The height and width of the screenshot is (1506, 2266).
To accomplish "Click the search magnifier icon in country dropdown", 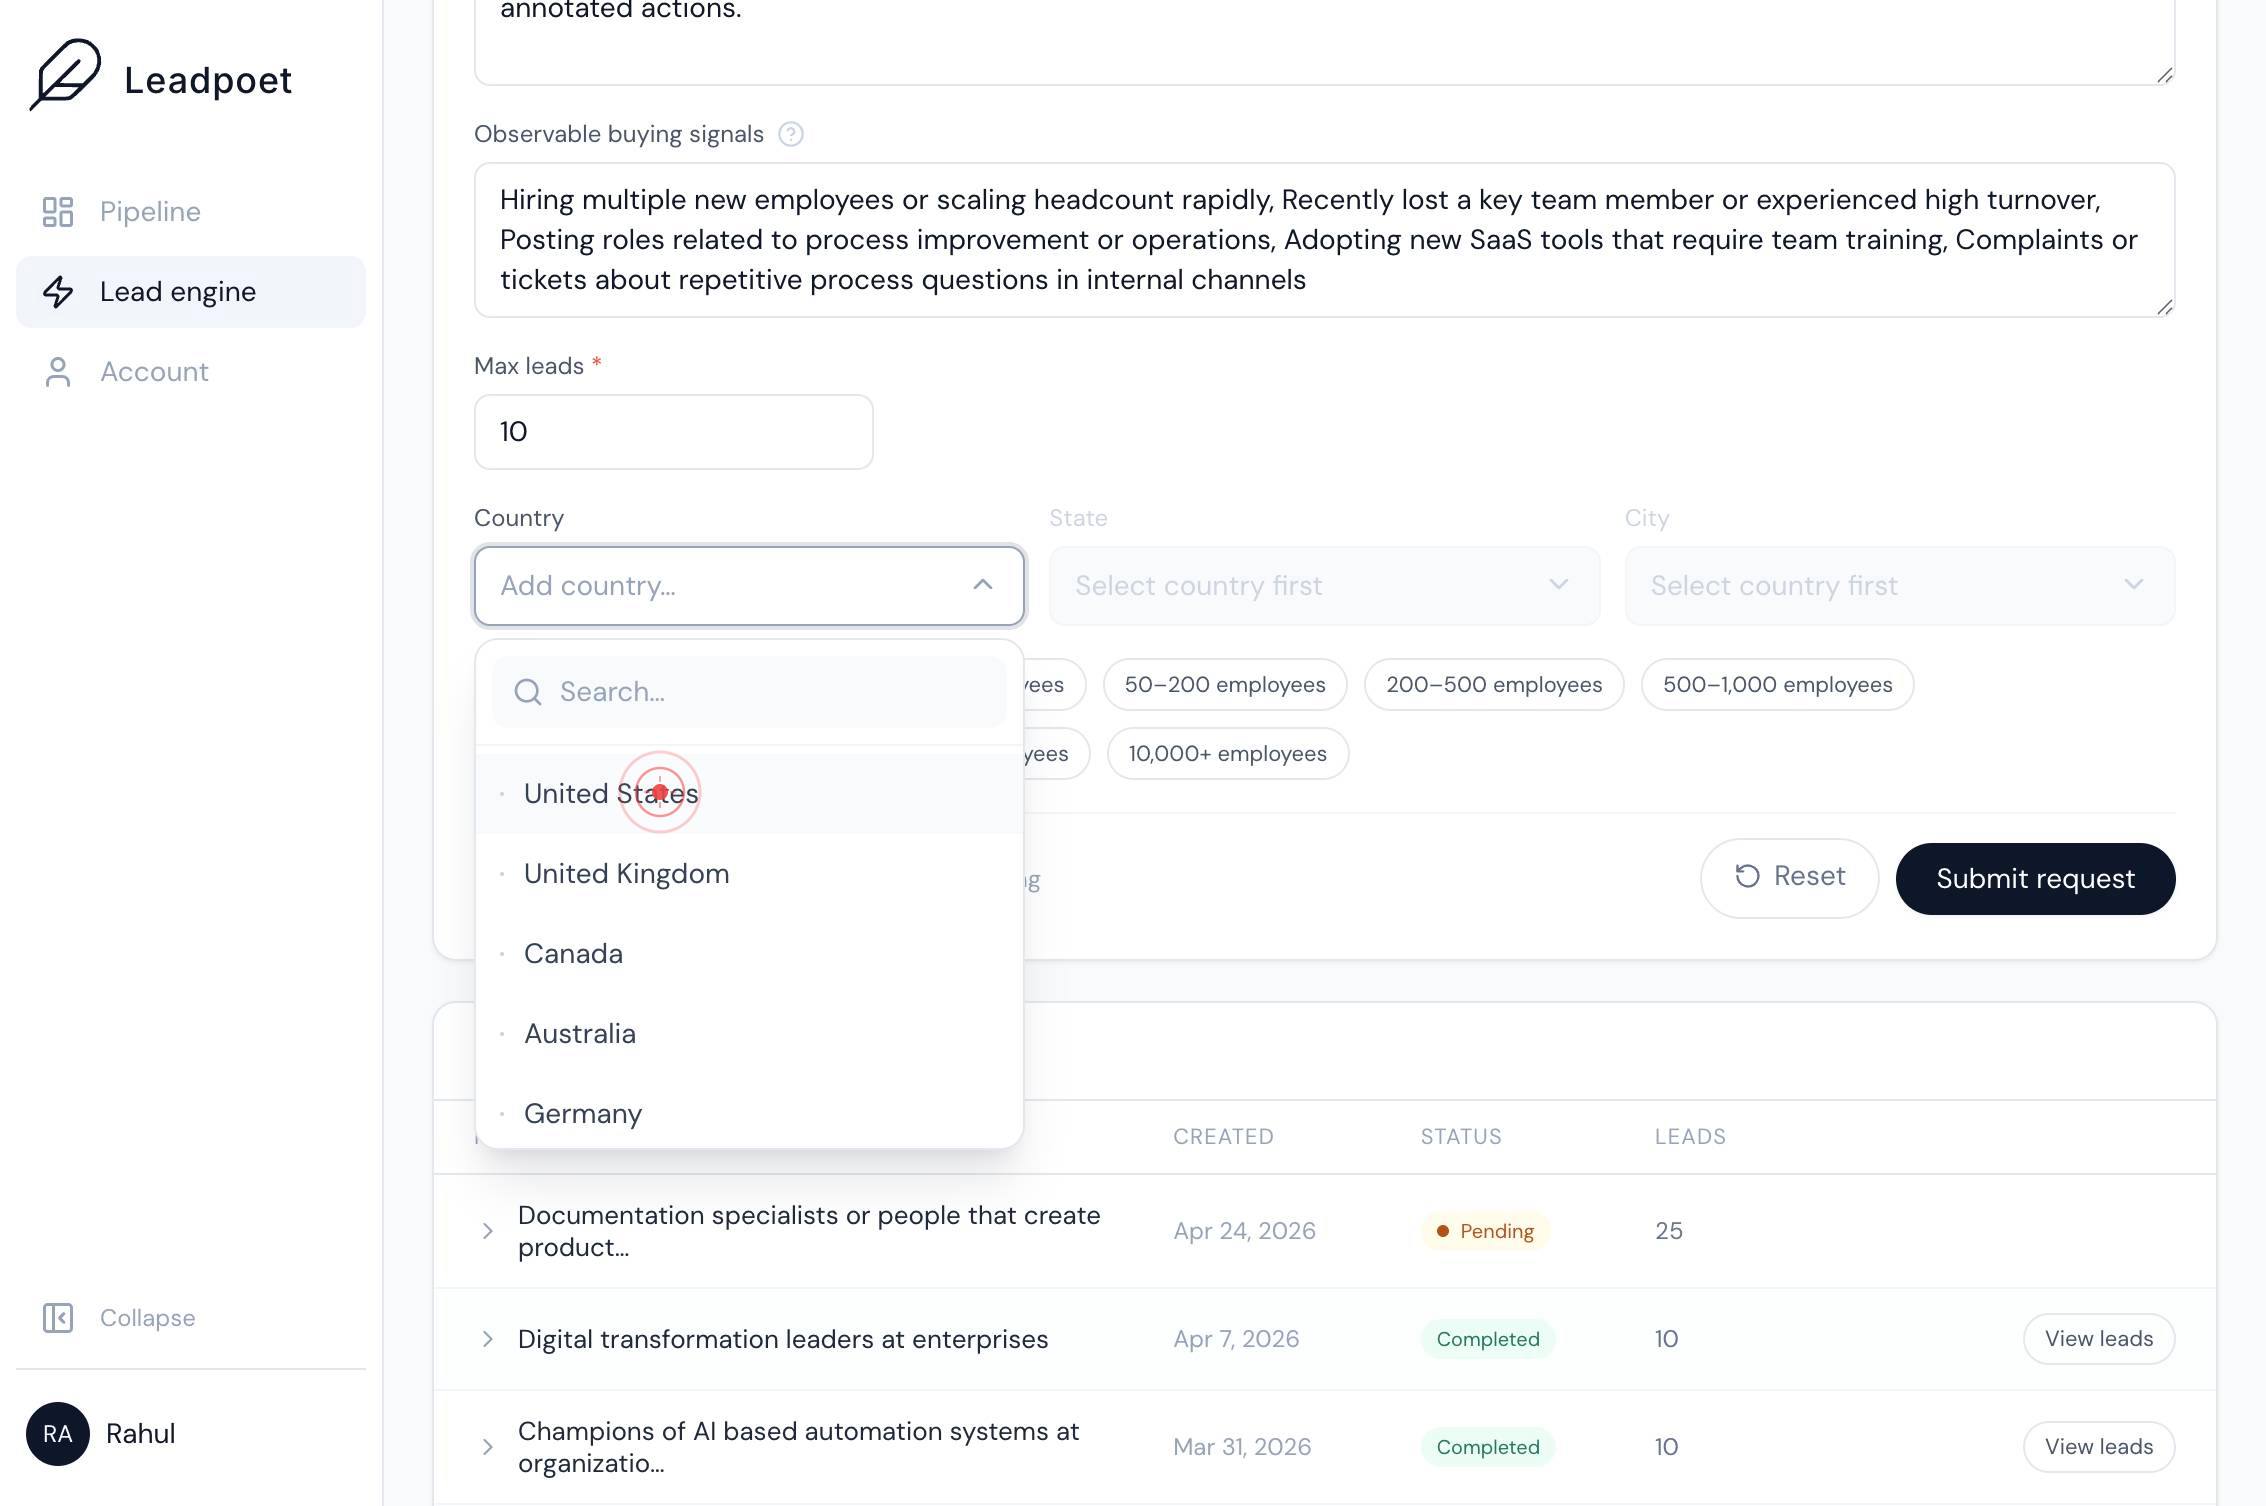I will point(528,692).
